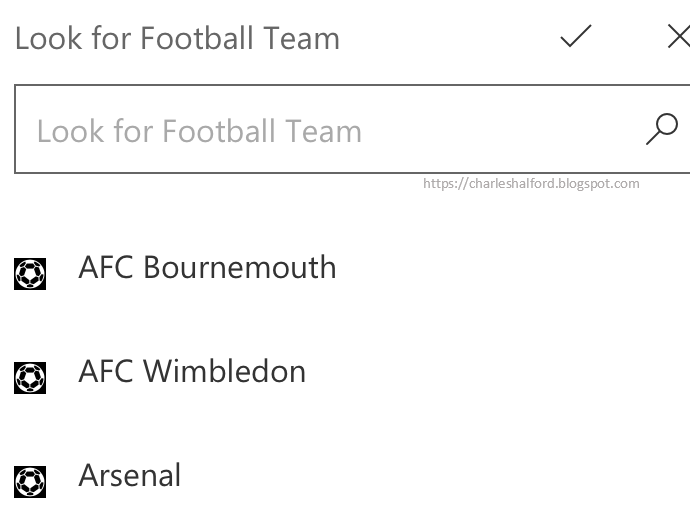Click the football icon beside AFC Wimbledon

pyautogui.click(x=30, y=377)
